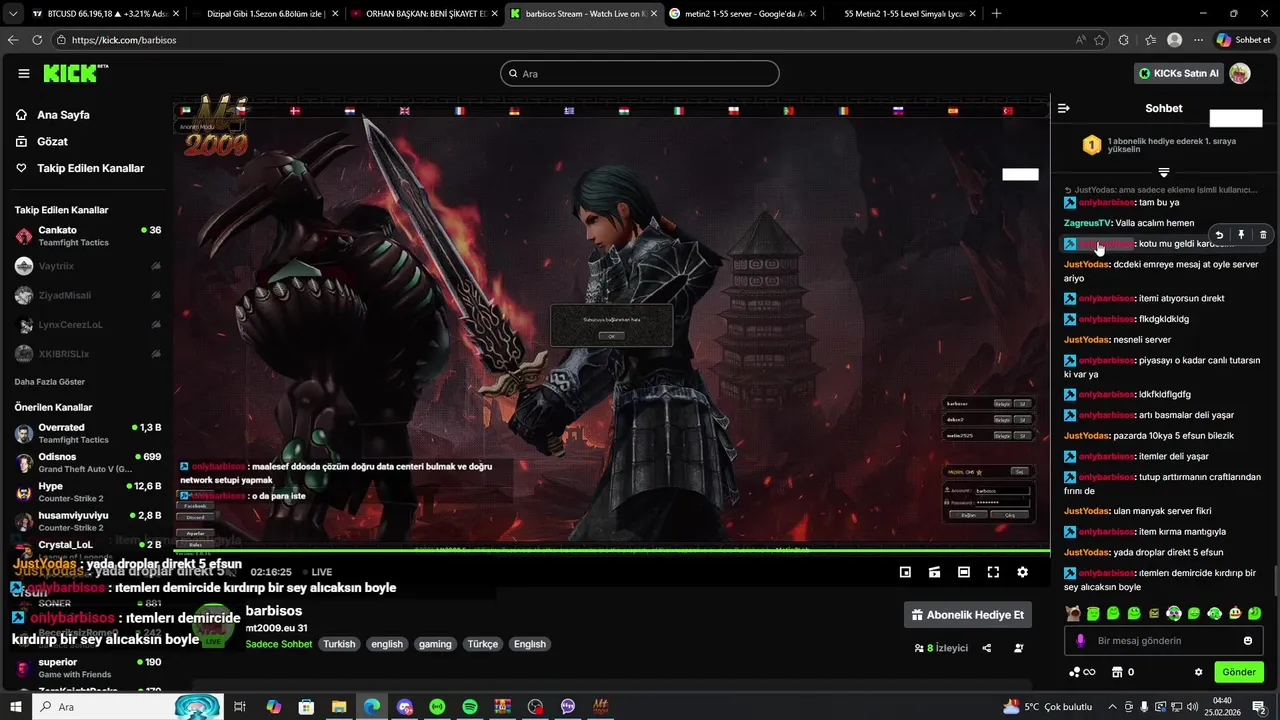Viewport: 1280px width, 720px height.
Task: Open the emoji picker in chat input
Action: (x=1248, y=641)
